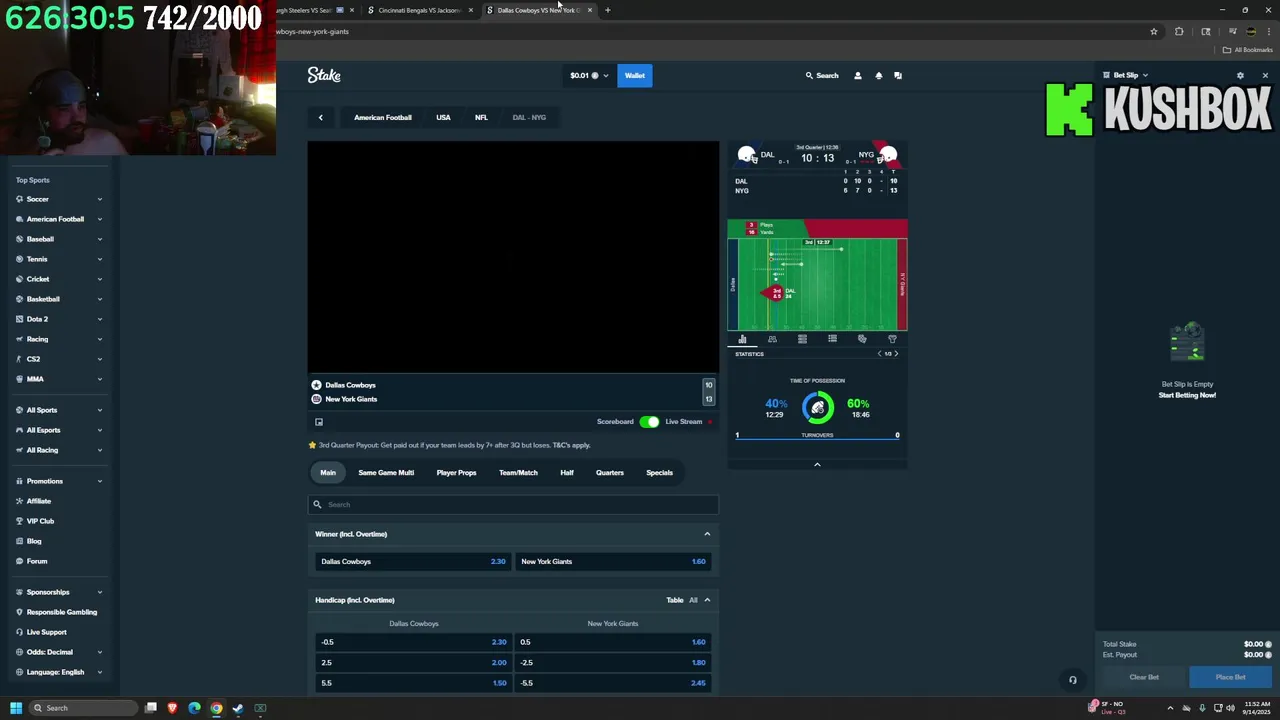Image resolution: width=1280 pixels, height=720 pixels.
Task: Switch to the Team/Match tab
Action: 518,473
